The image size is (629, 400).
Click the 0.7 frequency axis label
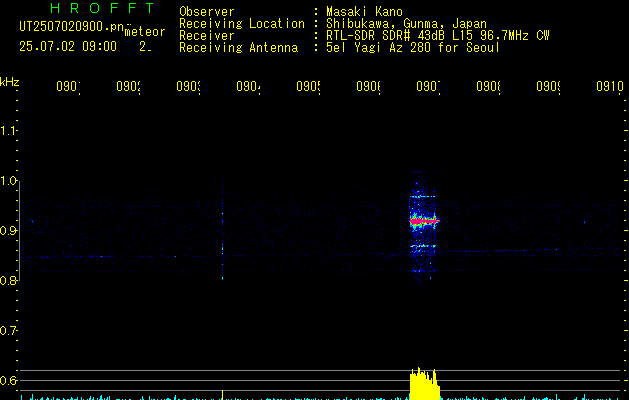pyautogui.click(x=8, y=331)
